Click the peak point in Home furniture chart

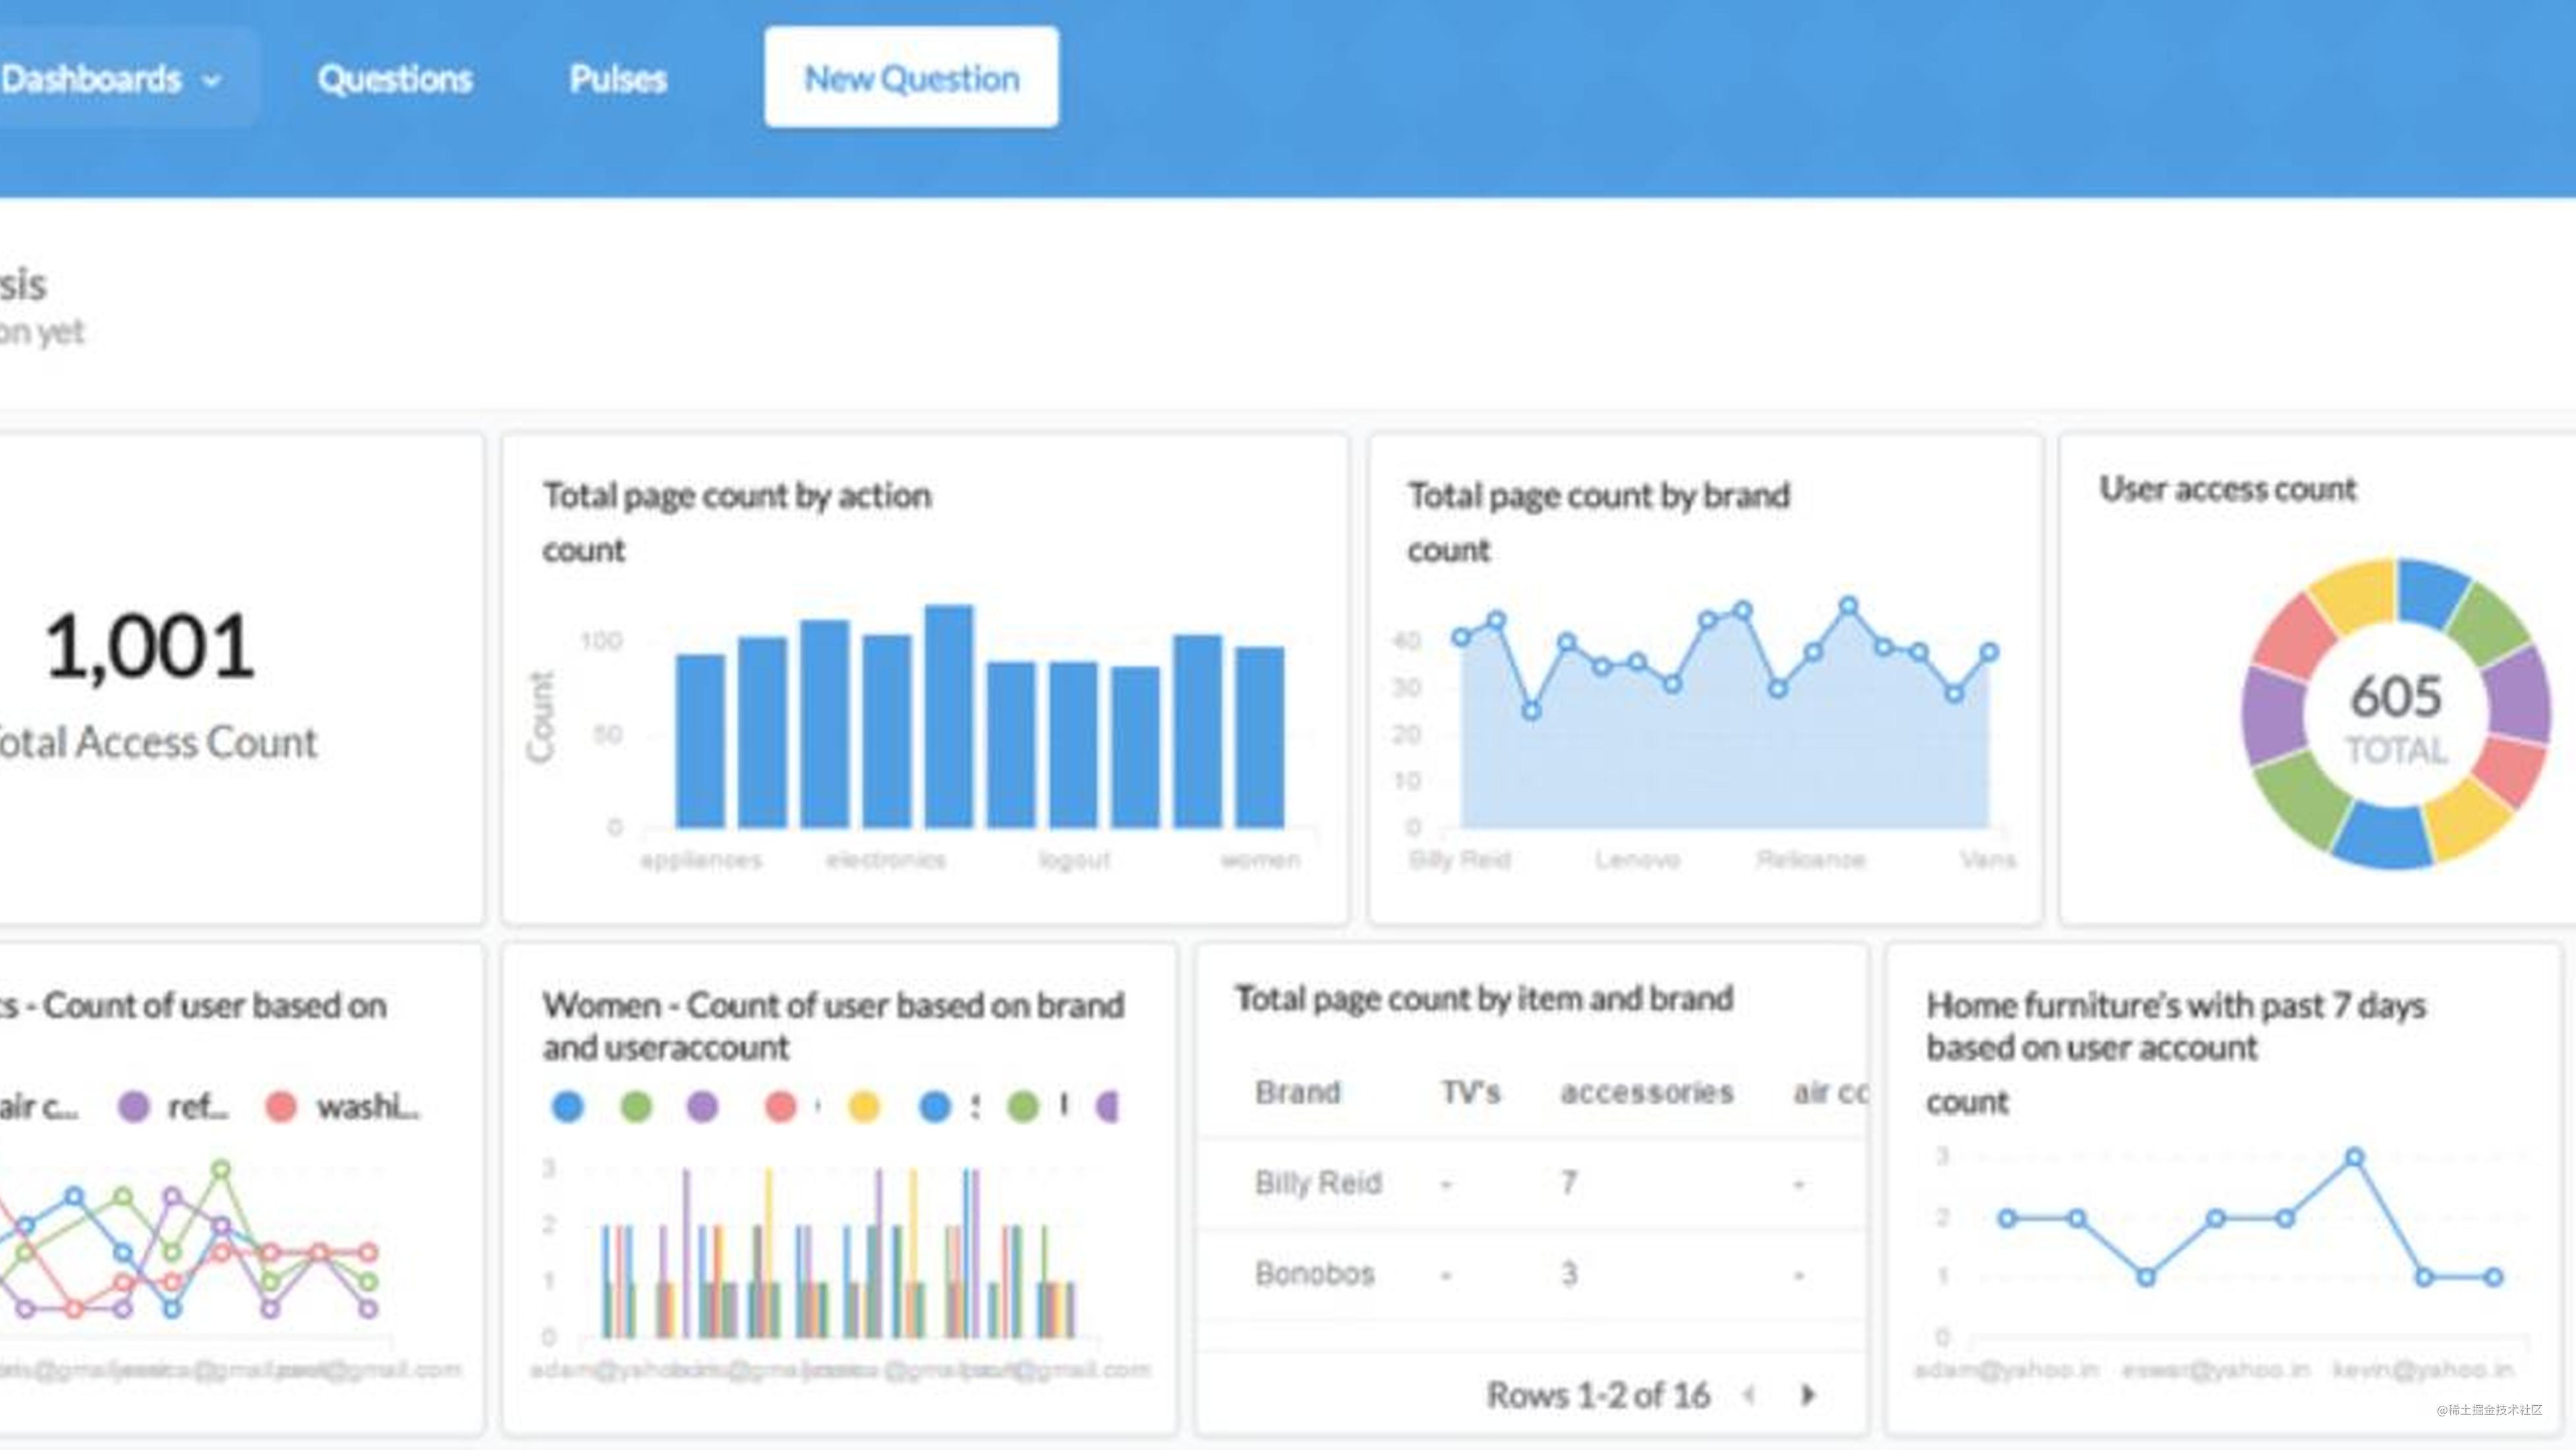pos(2354,1157)
